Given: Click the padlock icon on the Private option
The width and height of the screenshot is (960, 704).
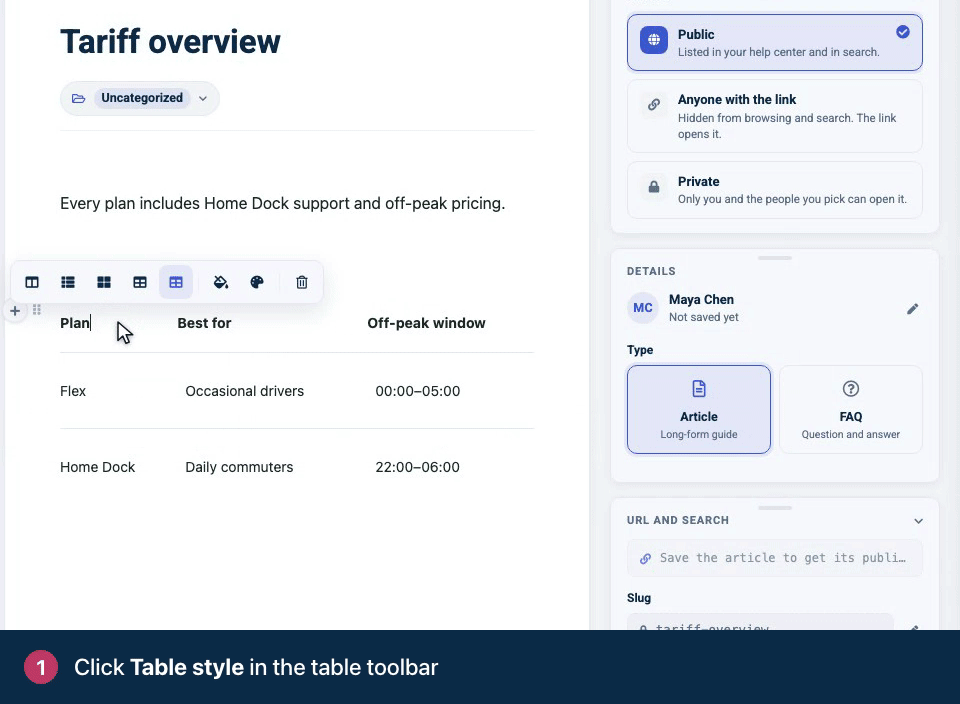Looking at the screenshot, I should pos(654,187).
